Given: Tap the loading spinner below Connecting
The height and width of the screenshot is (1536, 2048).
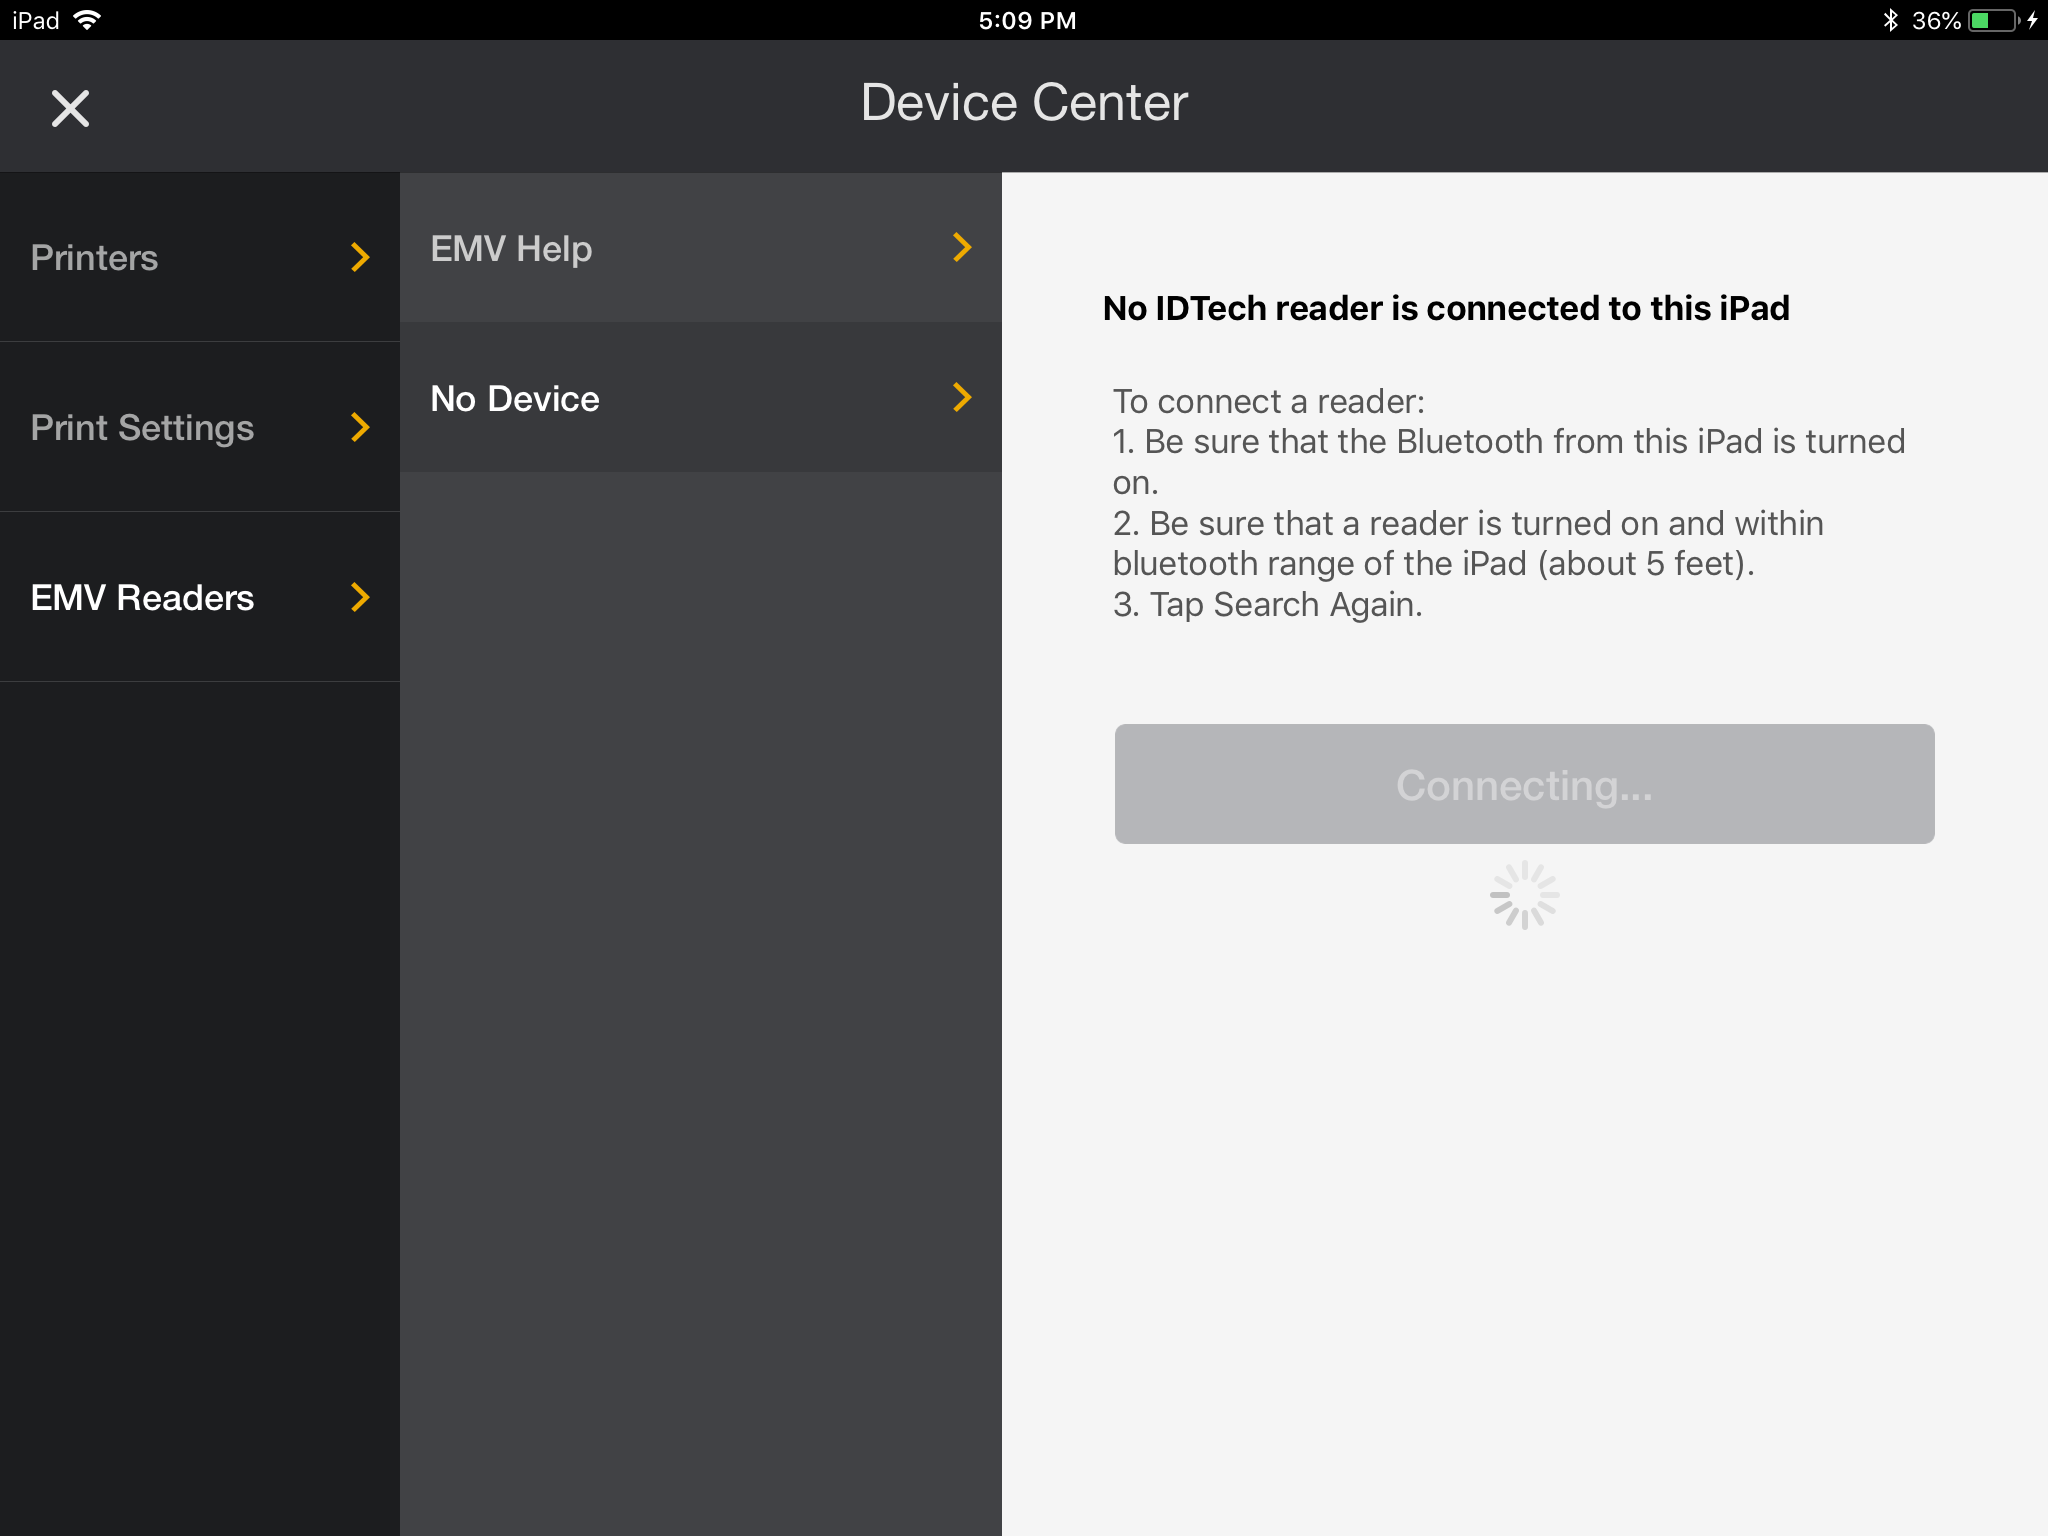Looking at the screenshot, I should click(x=1524, y=895).
